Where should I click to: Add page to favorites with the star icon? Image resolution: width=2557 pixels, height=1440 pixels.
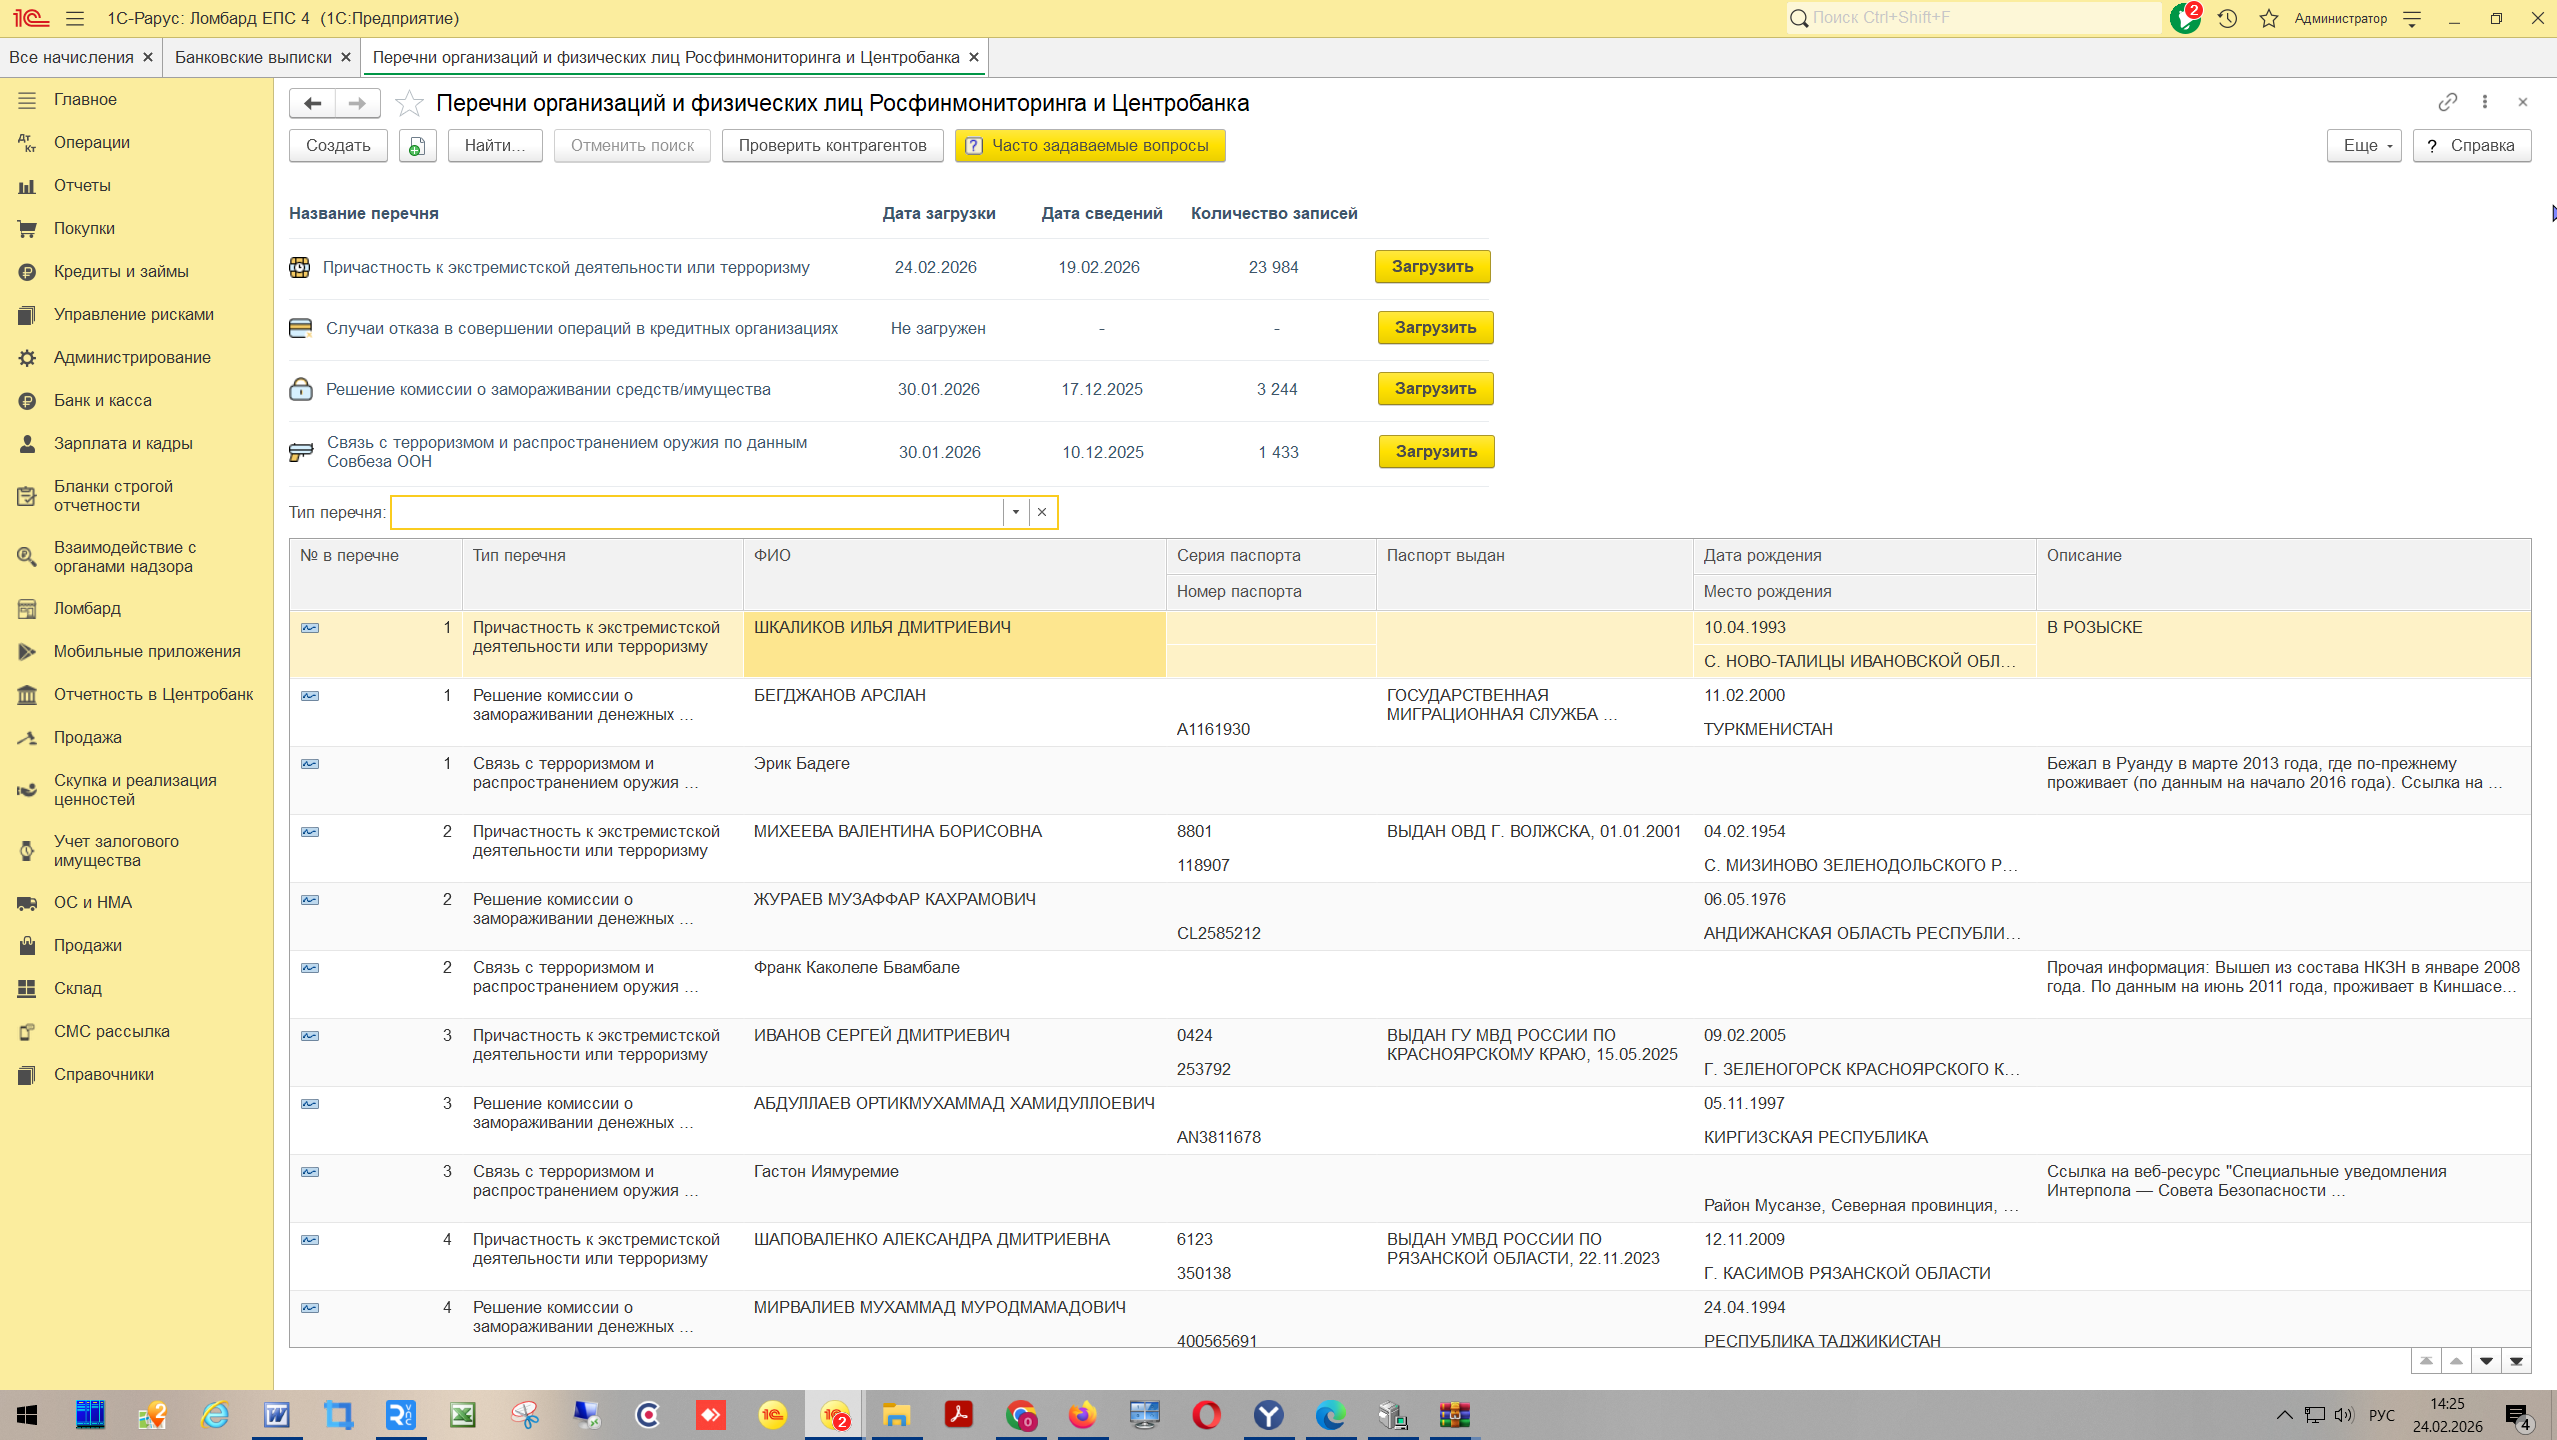click(x=408, y=103)
